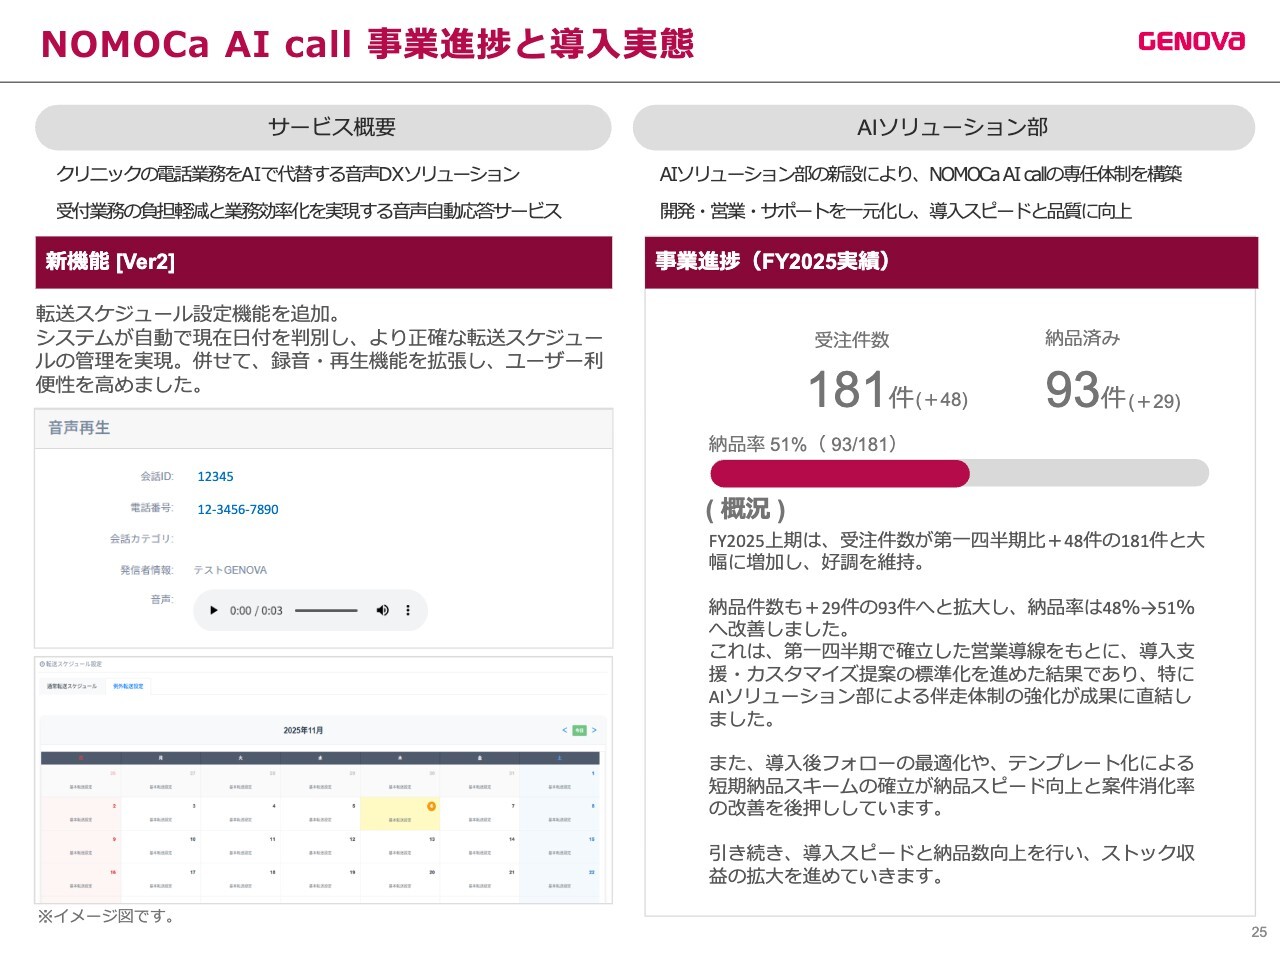Screen dimensions: 1280x960
Task: Click the サービス概要 header pill
Action: (323, 128)
